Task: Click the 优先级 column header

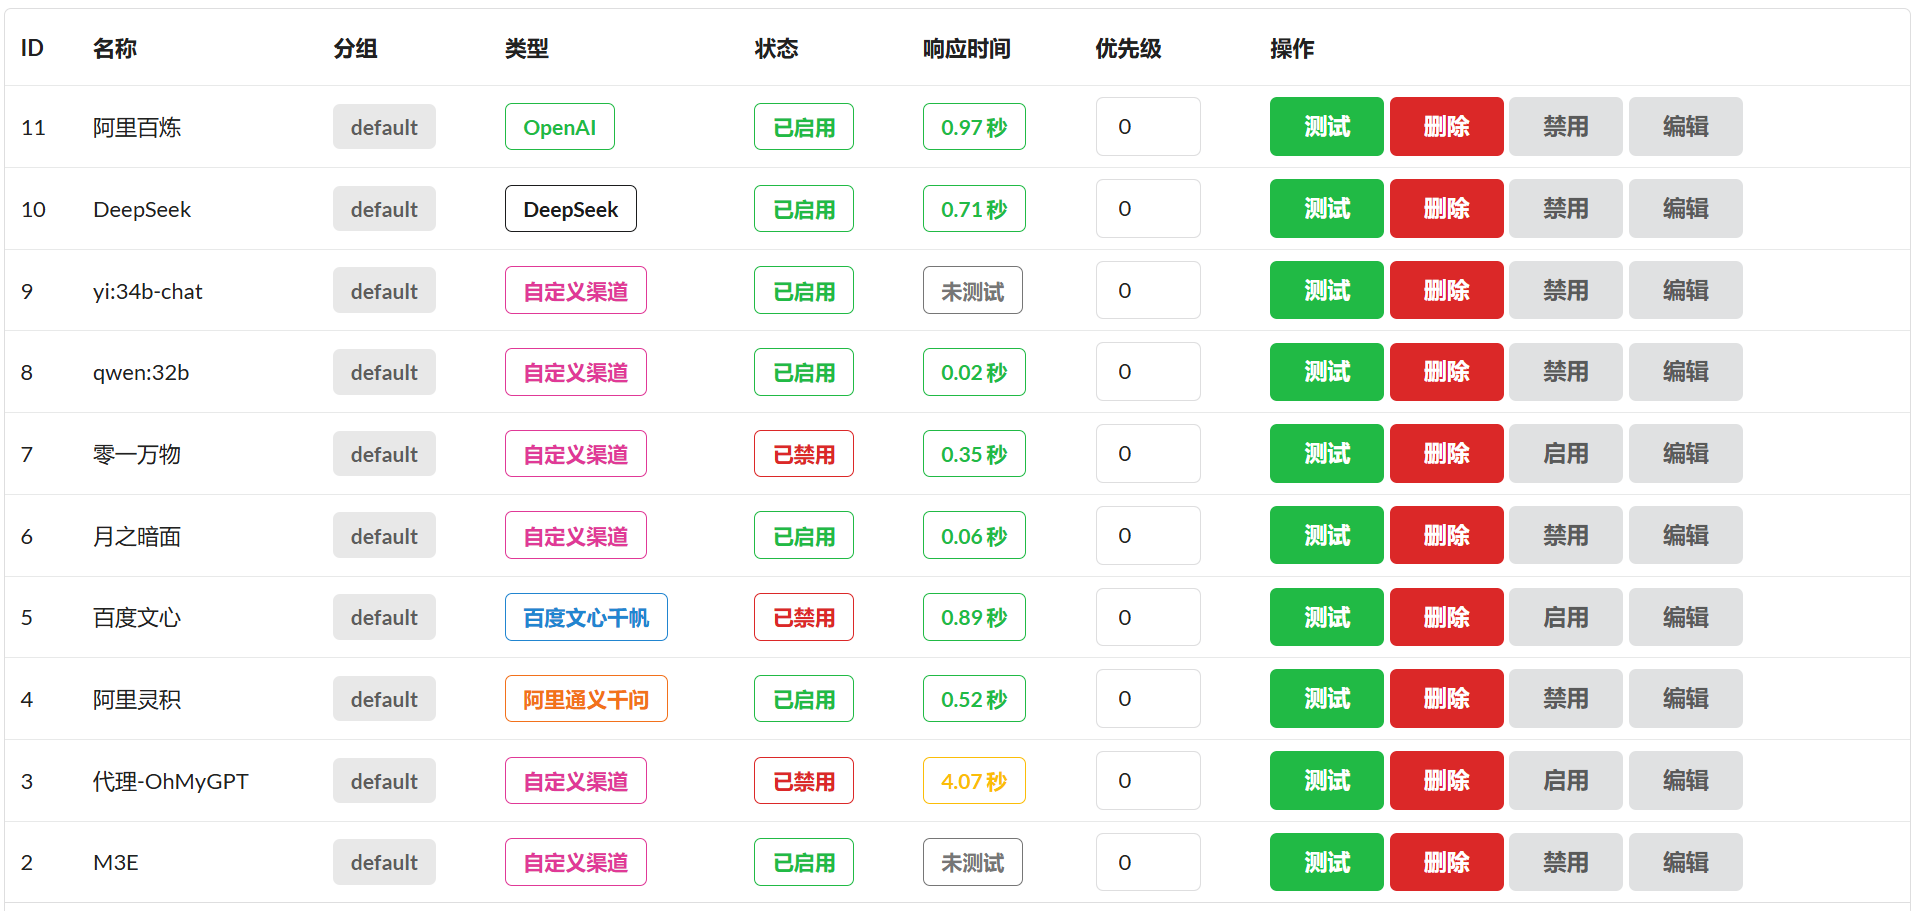Action: point(1128,49)
